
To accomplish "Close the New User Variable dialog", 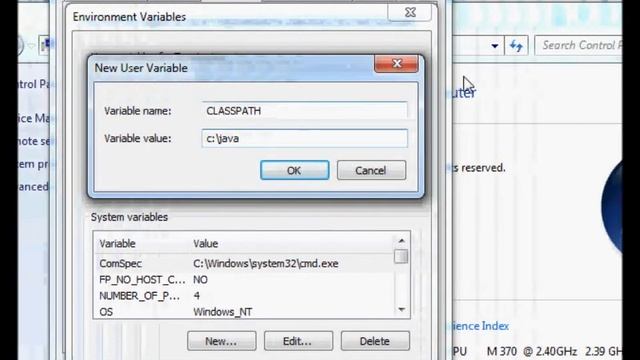I will pyautogui.click(x=396, y=64).
